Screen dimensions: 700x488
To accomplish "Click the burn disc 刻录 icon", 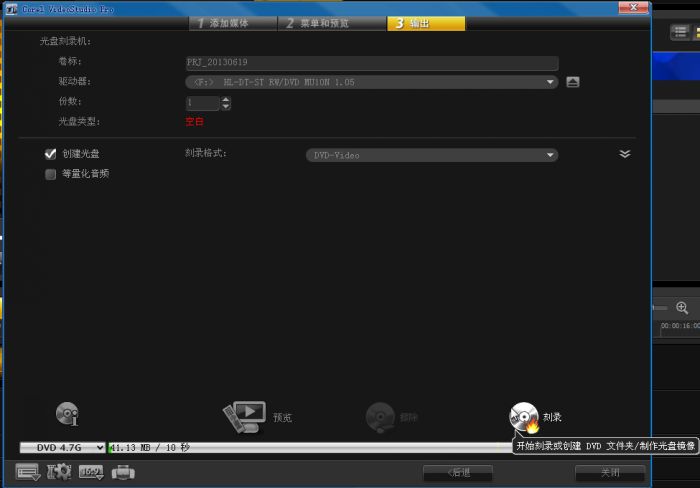I will pyautogui.click(x=525, y=417).
